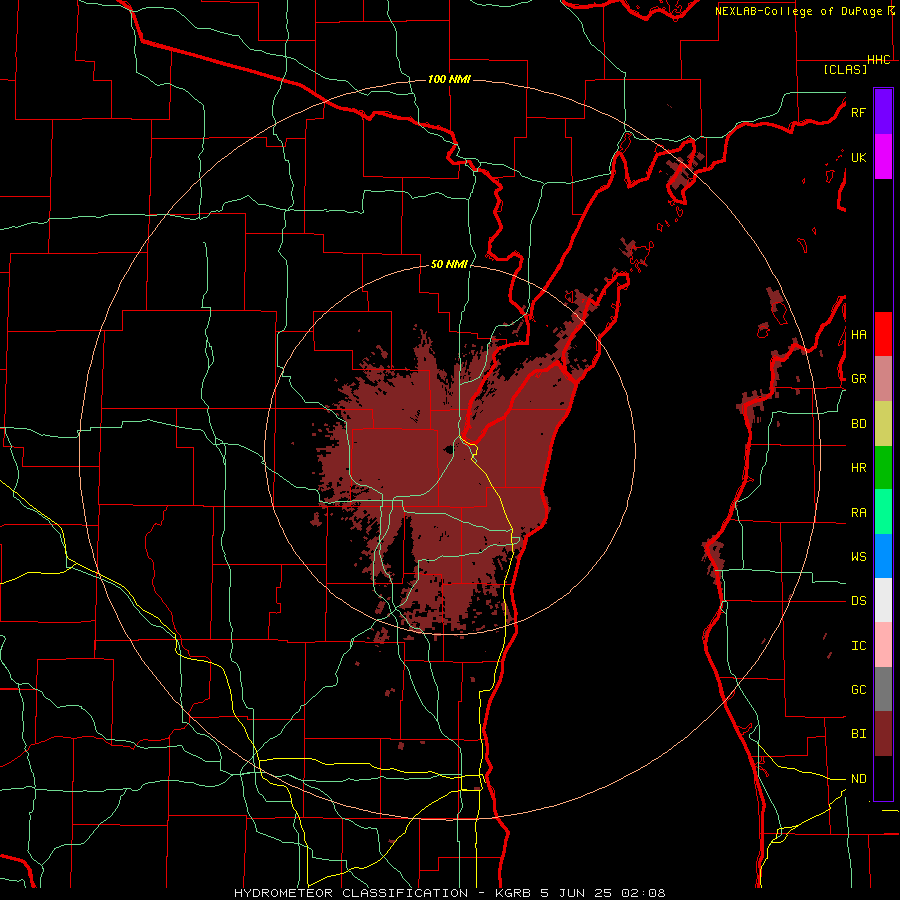Click the [CLAS] unit label
This screenshot has width=900, height=900.
coord(845,69)
